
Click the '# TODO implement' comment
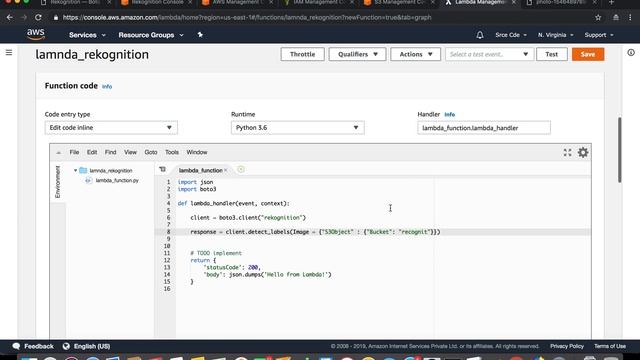pos(216,253)
